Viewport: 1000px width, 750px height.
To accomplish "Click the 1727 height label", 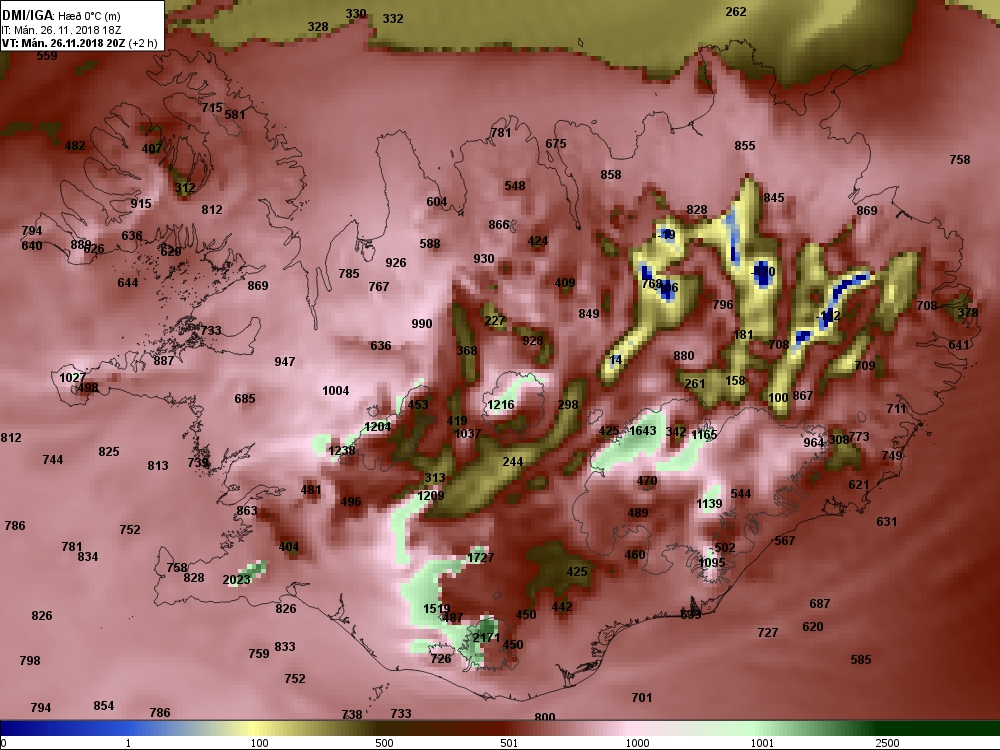I will click(481, 557).
